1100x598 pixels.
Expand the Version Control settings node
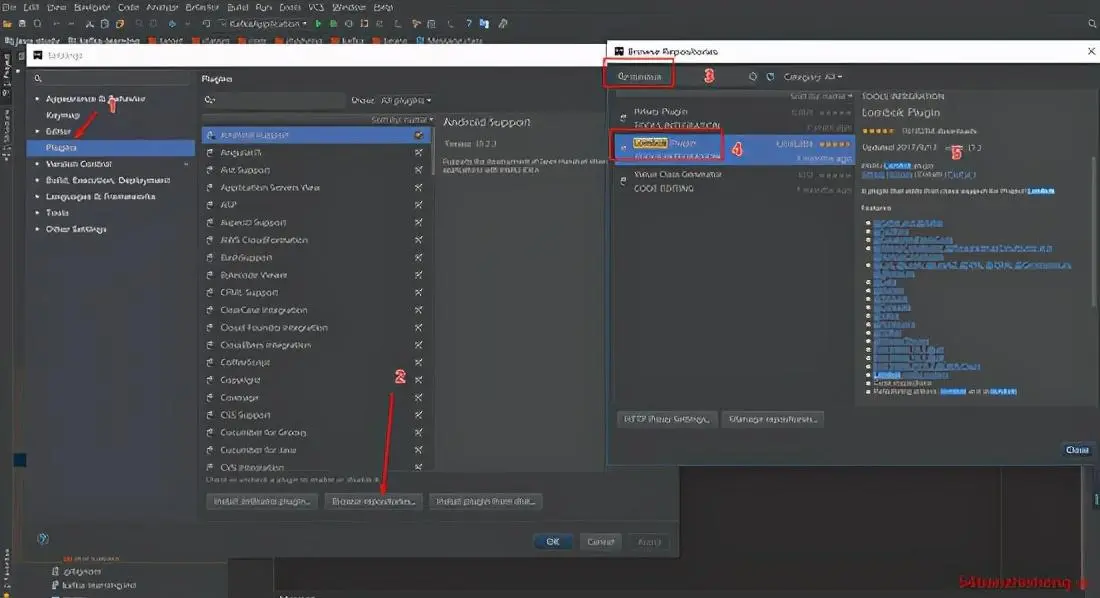tap(37, 164)
